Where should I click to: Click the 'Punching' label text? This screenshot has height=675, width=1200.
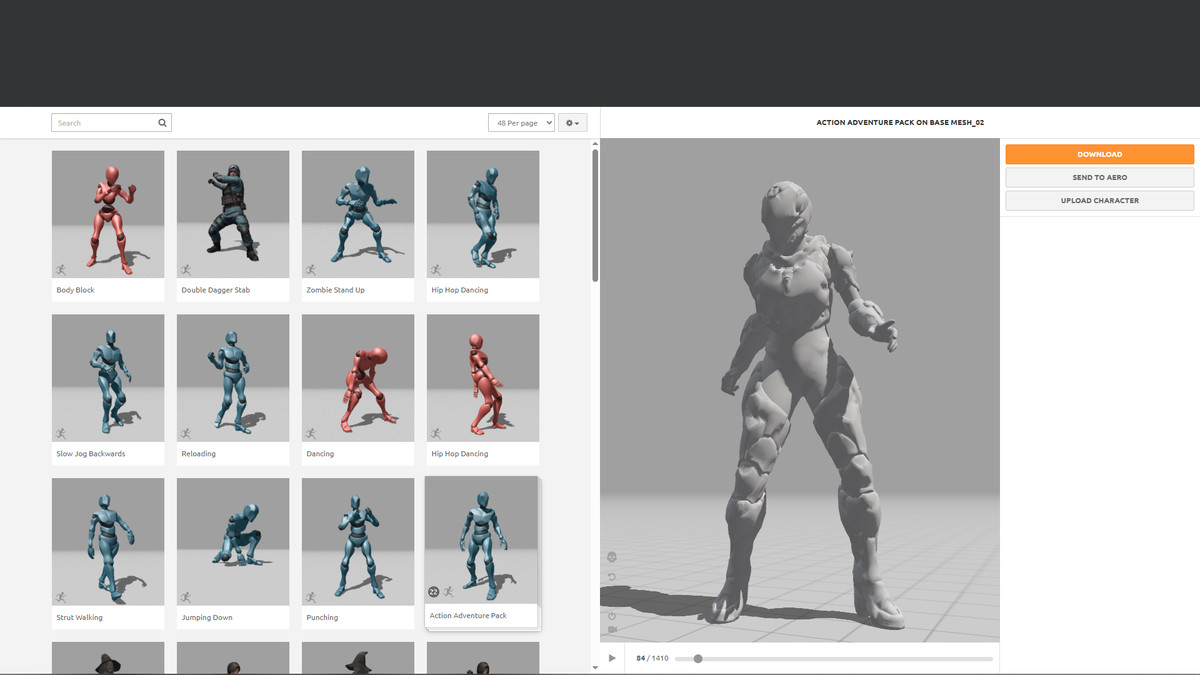pyautogui.click(x=322, y=617)
